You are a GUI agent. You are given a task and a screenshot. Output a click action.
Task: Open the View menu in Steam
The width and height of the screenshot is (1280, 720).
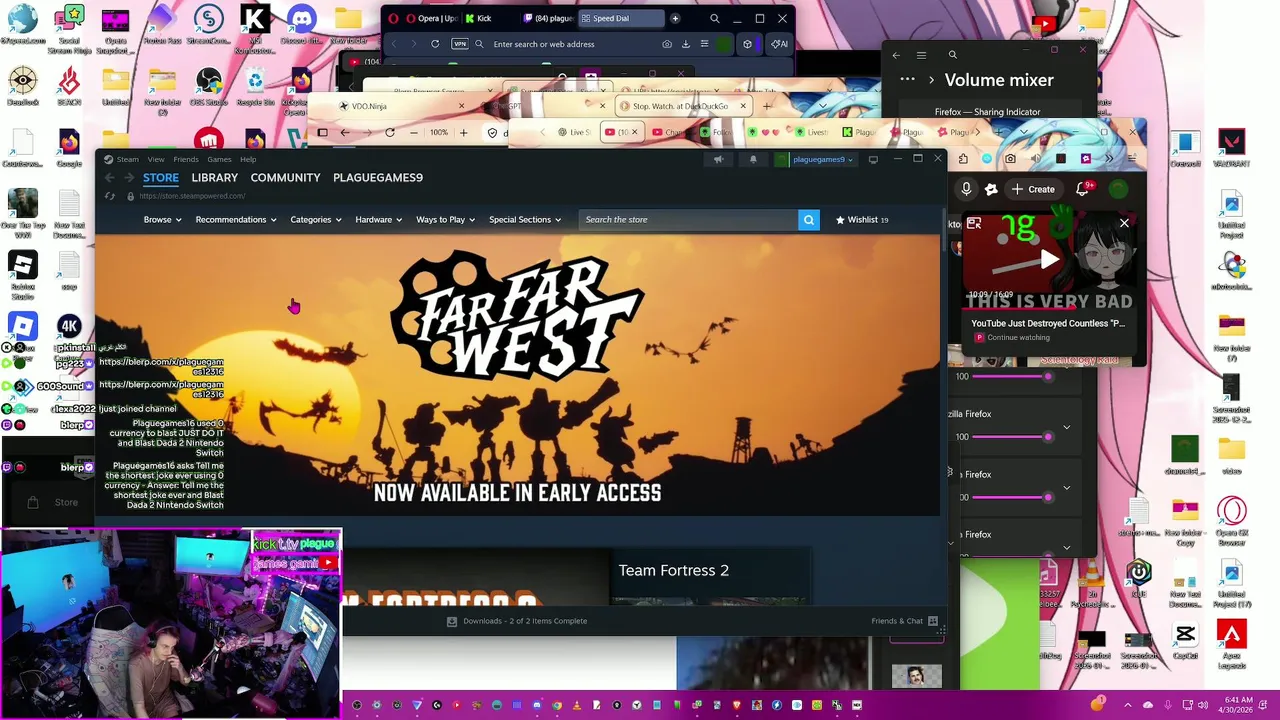156,159
